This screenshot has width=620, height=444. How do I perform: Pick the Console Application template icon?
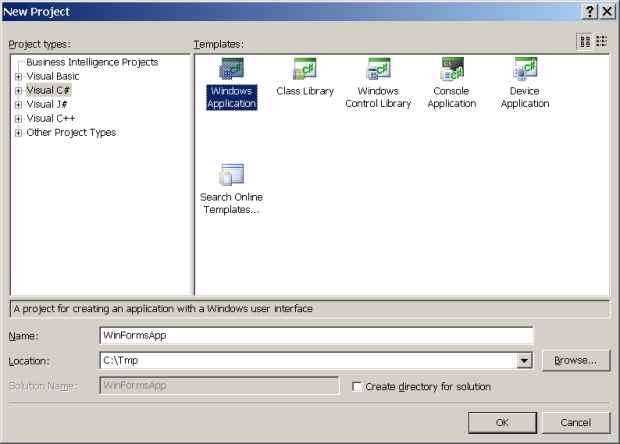pos(451,71)
